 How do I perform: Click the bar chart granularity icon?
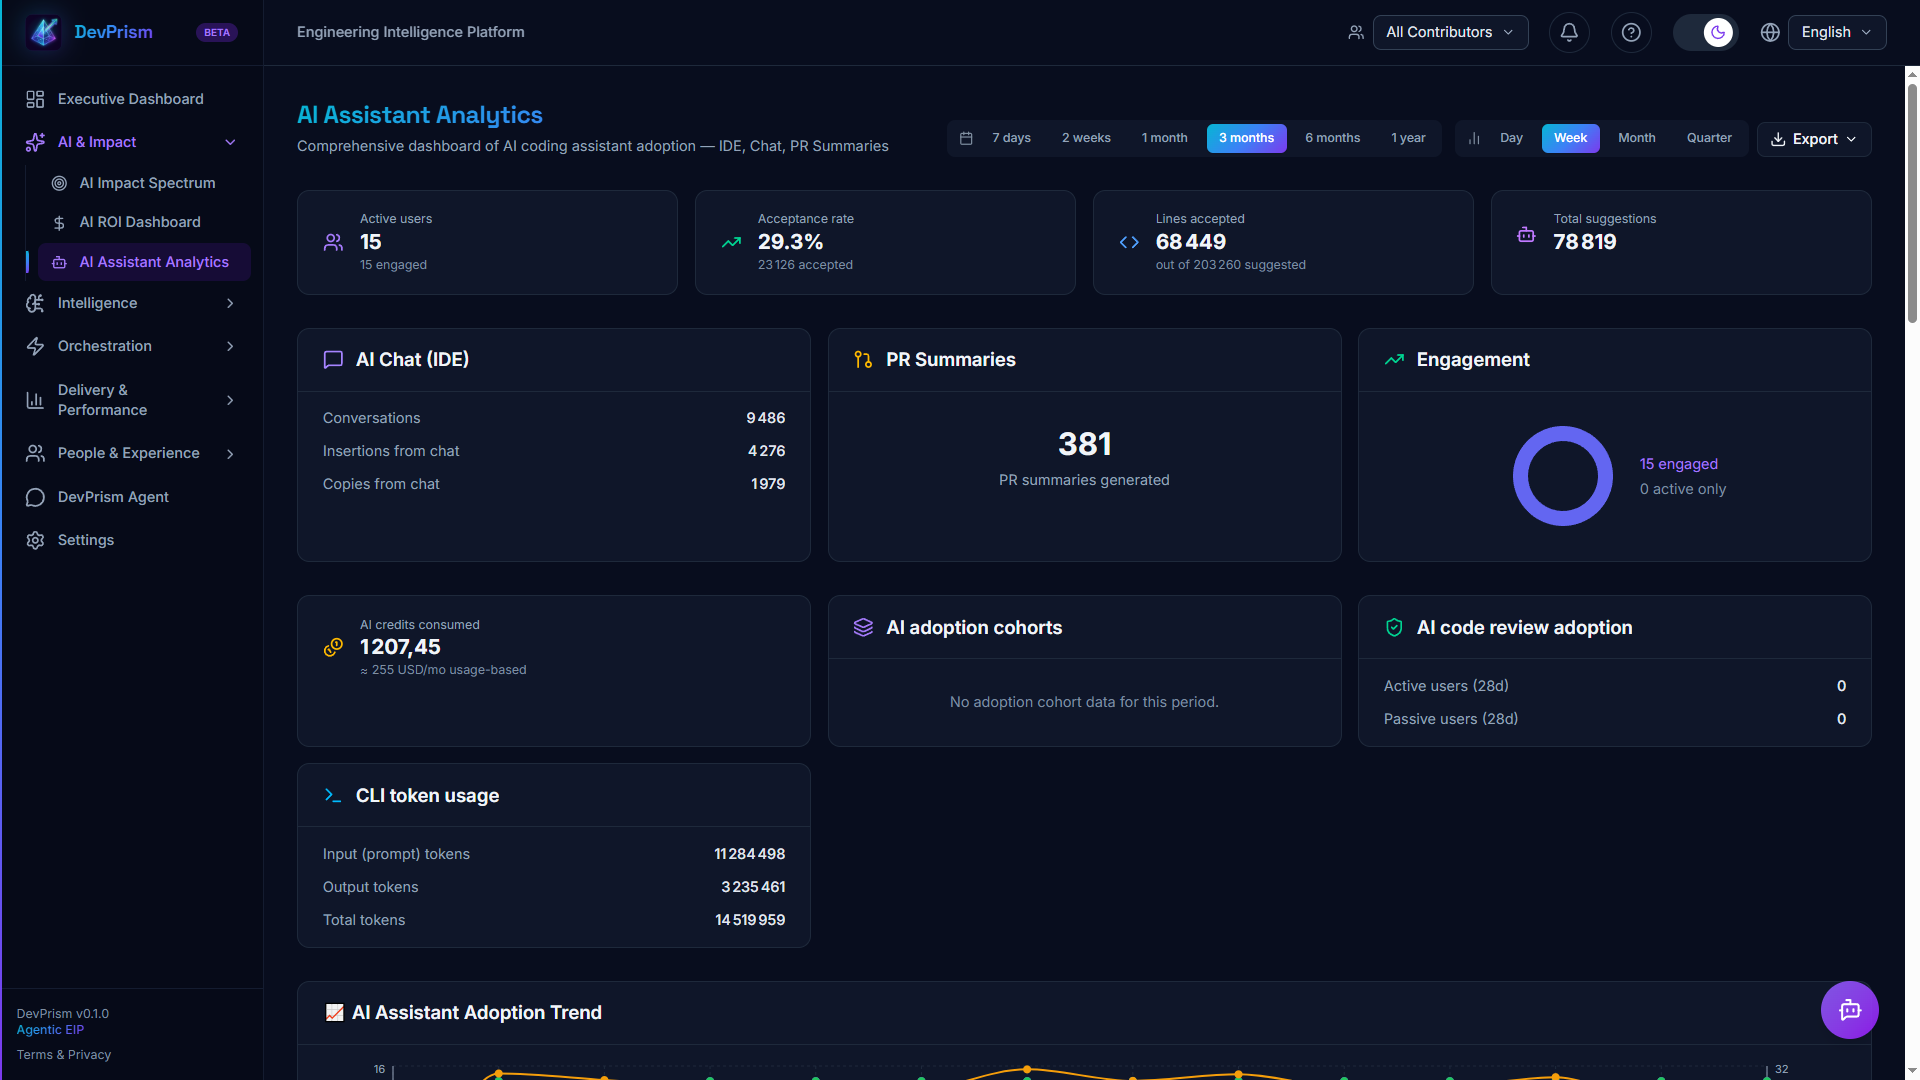click(1474, 138)
